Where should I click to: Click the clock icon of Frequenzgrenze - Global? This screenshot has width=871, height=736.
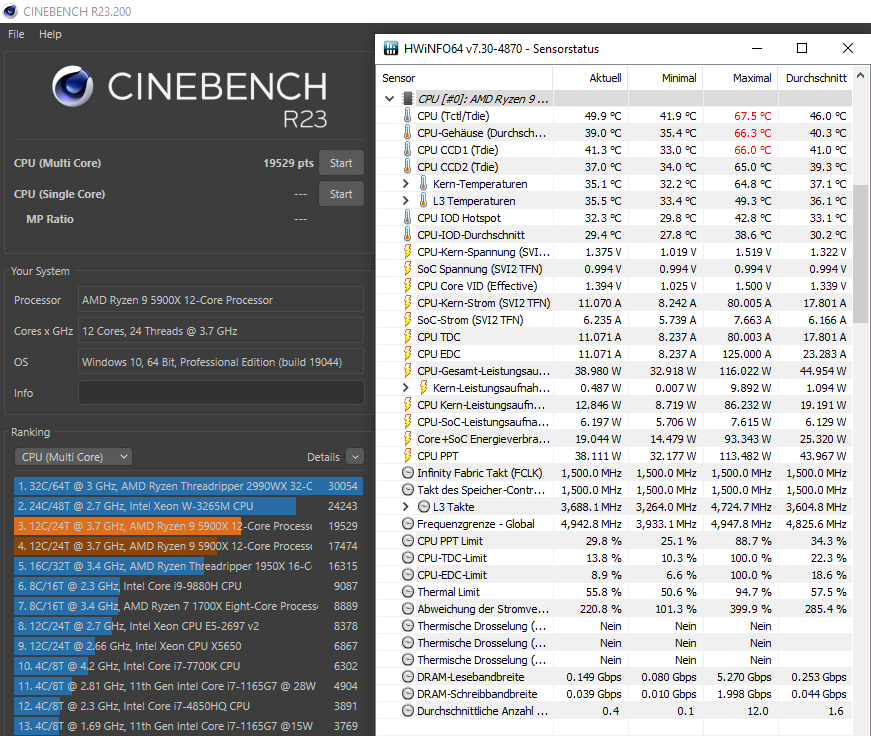click(x=408, y=524)
